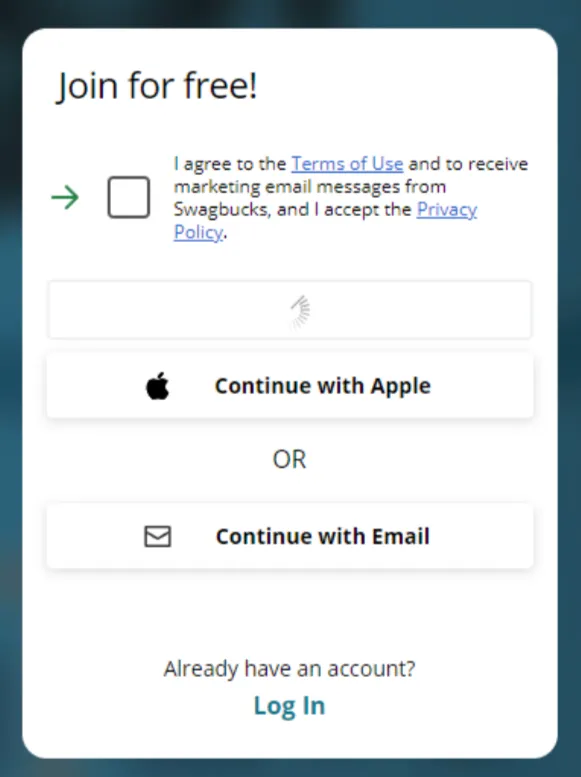581x777 pixels.
Task: Click 'marketing email messages from' text line
Action: pyautogui.click(x=310, y=187)
